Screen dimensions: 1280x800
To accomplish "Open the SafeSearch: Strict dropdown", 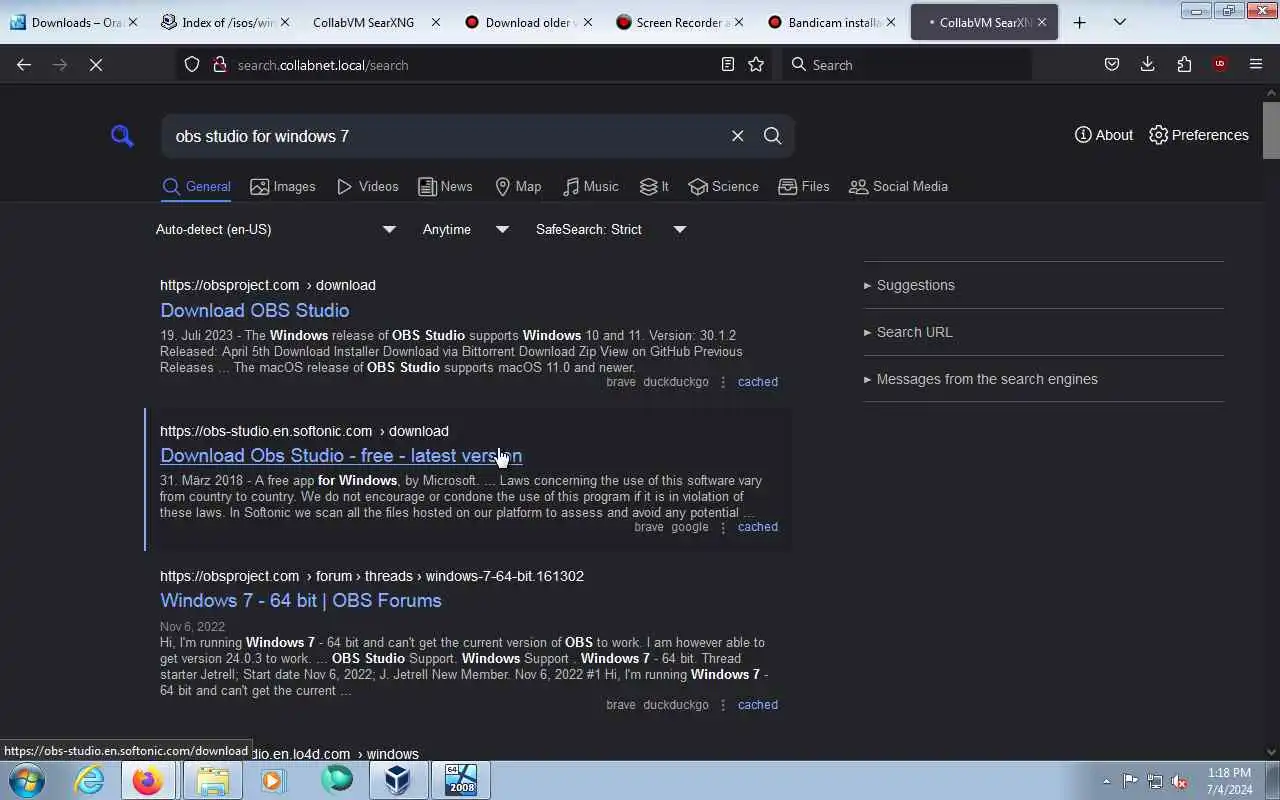I will pos(611,229).
